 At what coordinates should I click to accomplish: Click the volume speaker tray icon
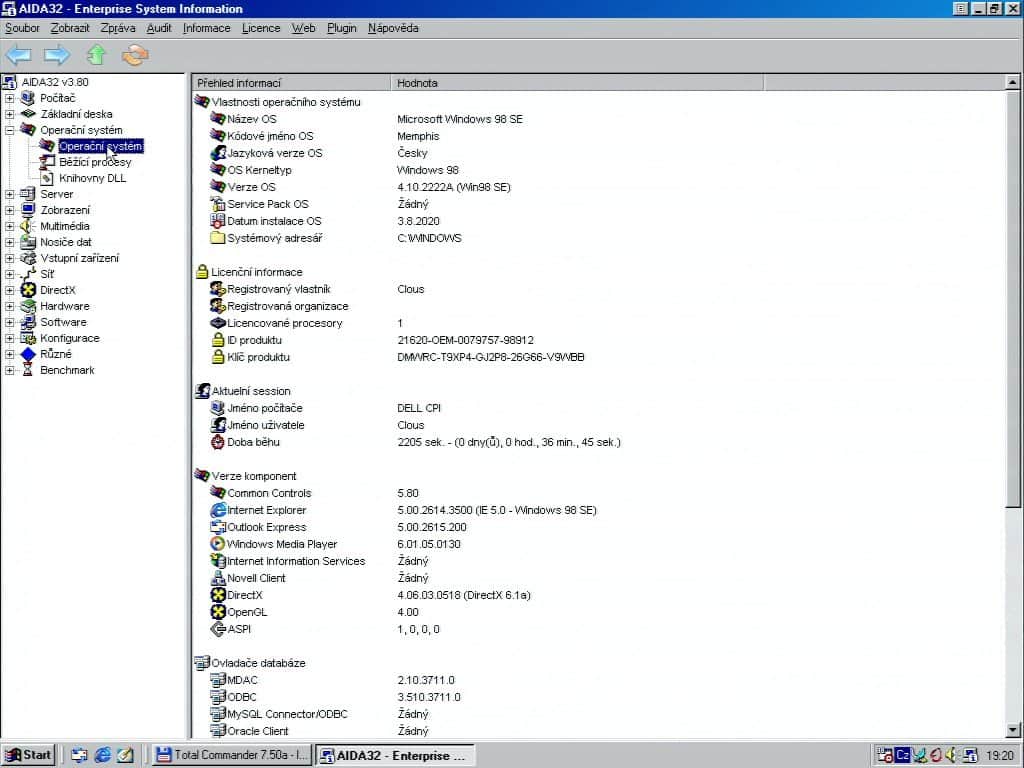pyautogui.click(x=950, y=755)
